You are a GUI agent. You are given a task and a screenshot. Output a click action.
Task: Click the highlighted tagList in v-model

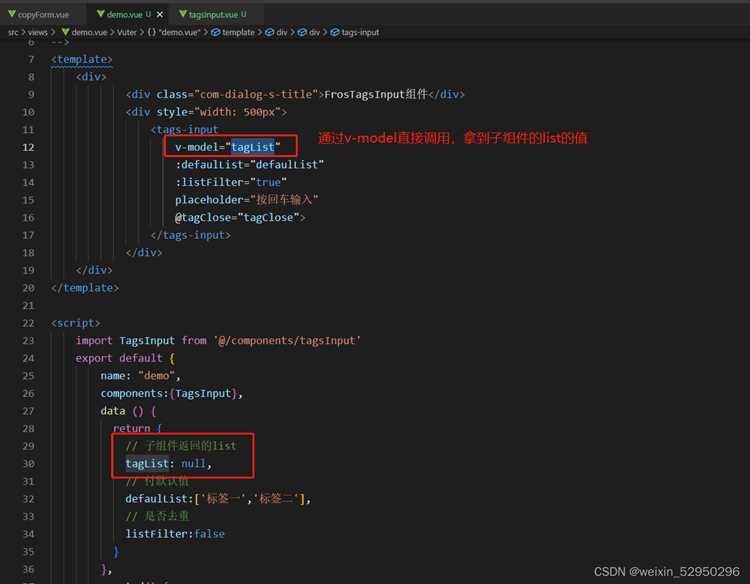[253, 147]
